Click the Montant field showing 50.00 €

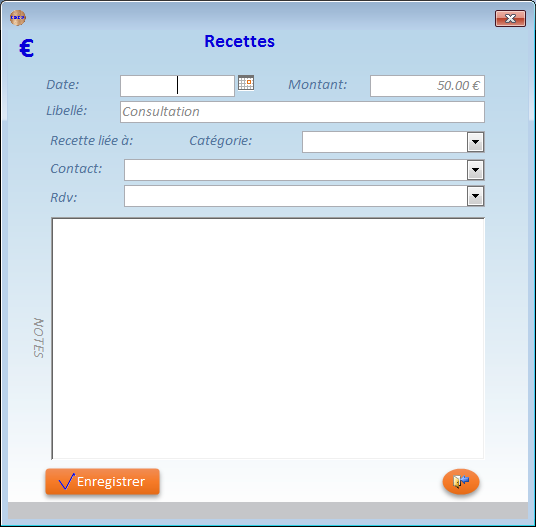tap(427, 86)
